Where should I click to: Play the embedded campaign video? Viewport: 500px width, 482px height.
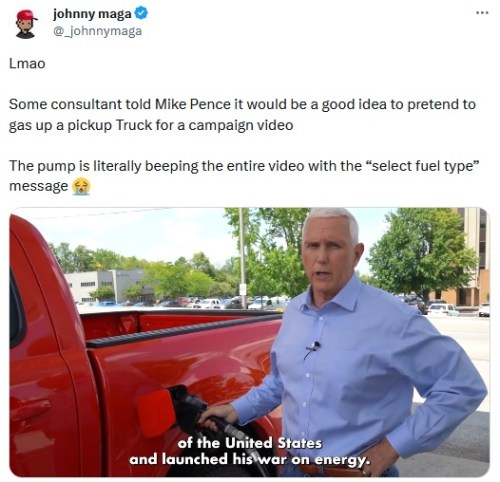250,342
